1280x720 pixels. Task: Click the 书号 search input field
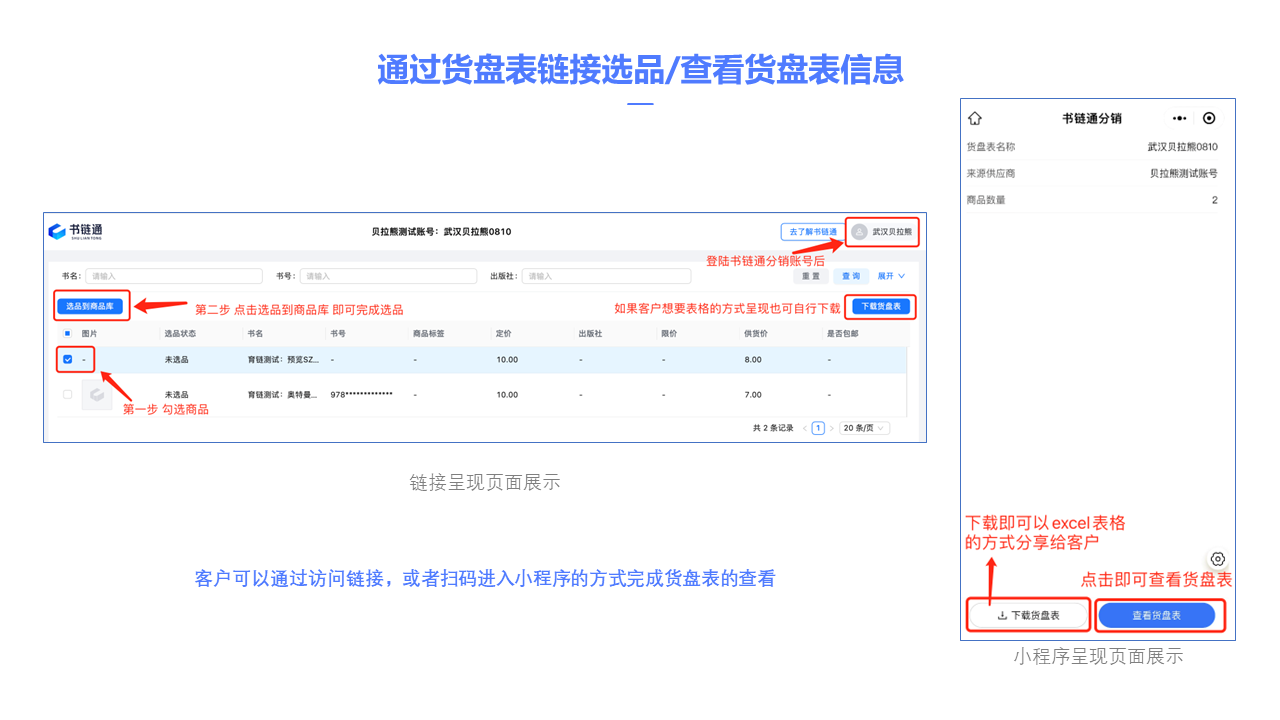388,276
